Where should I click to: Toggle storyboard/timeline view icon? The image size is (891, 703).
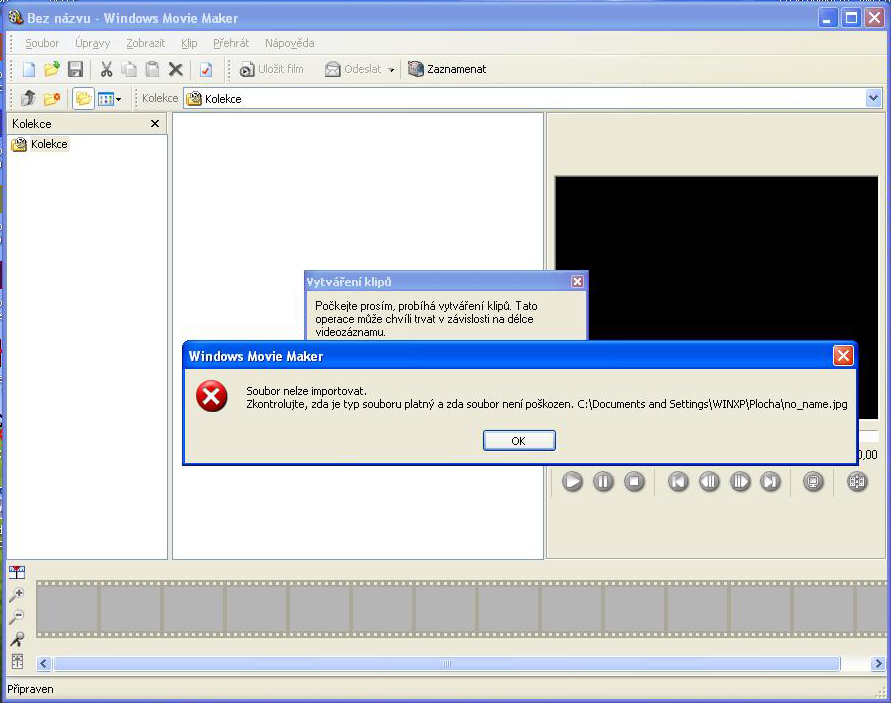click(x=17, y=572)
